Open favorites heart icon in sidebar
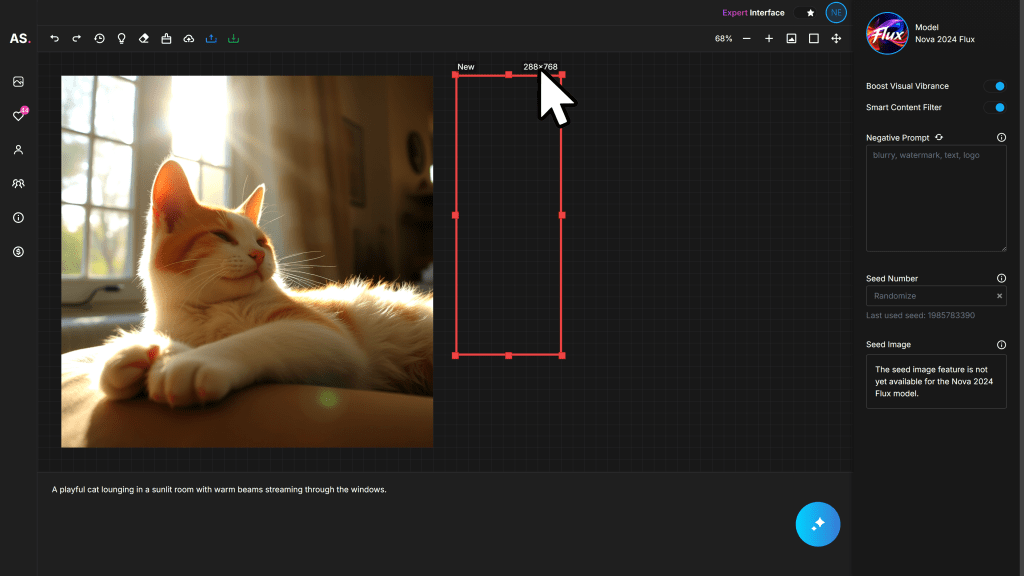 pyautogui.click(x=18, y=116)
